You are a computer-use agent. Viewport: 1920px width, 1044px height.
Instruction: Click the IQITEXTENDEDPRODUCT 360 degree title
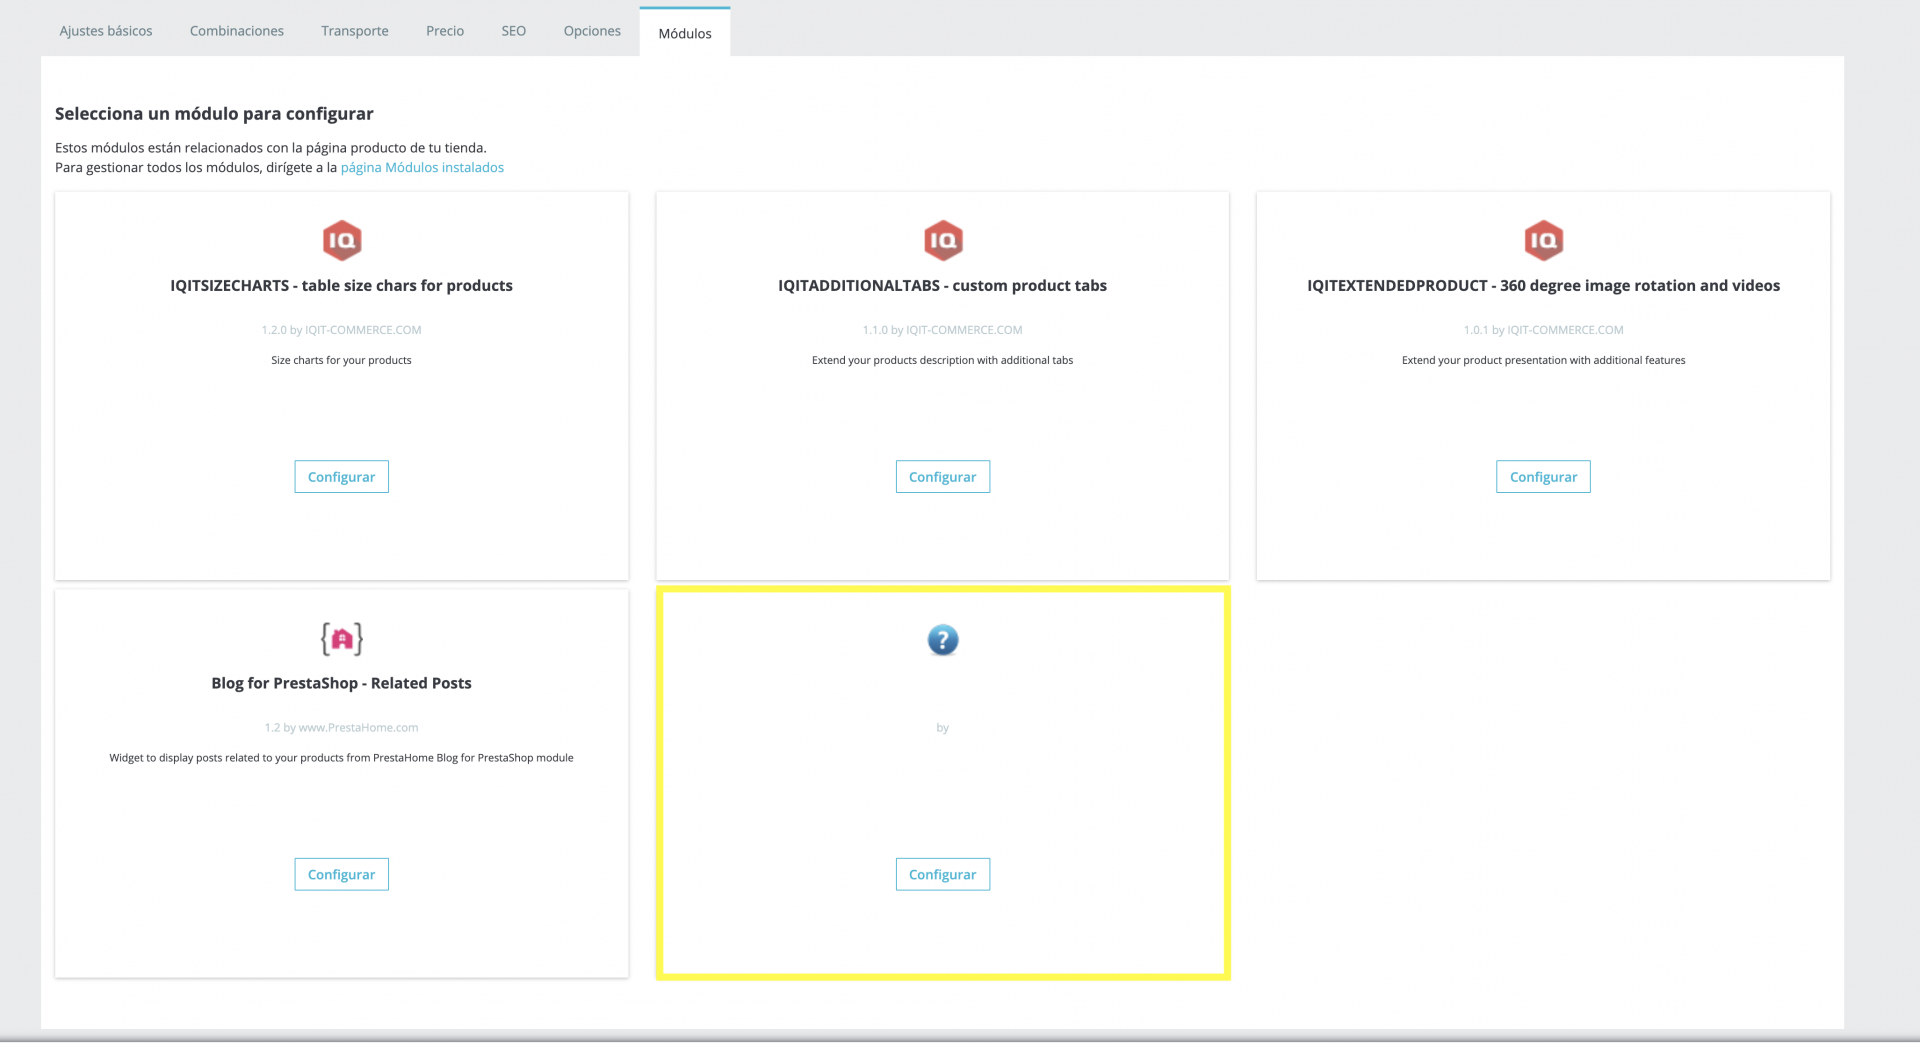(x=1544, y=286)
